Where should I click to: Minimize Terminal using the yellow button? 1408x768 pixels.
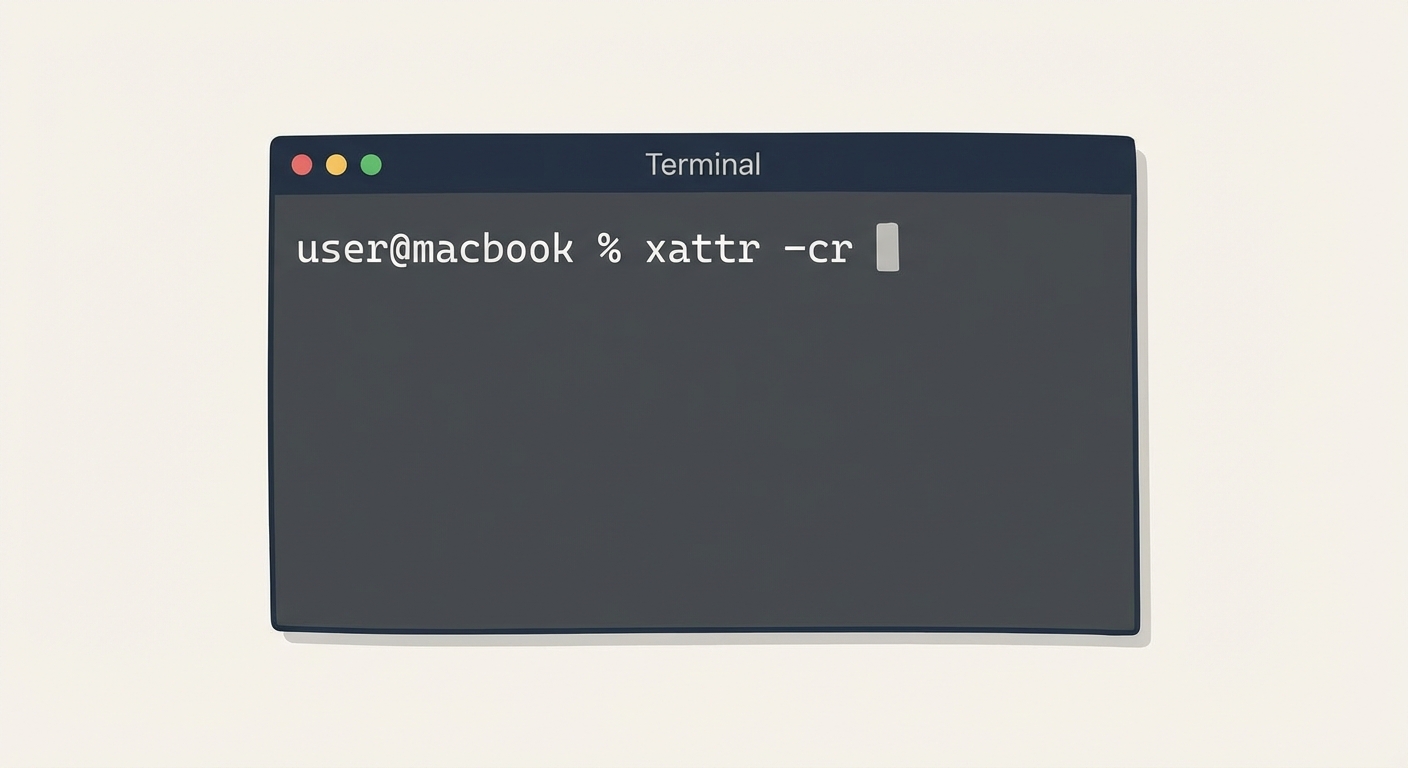337,165
